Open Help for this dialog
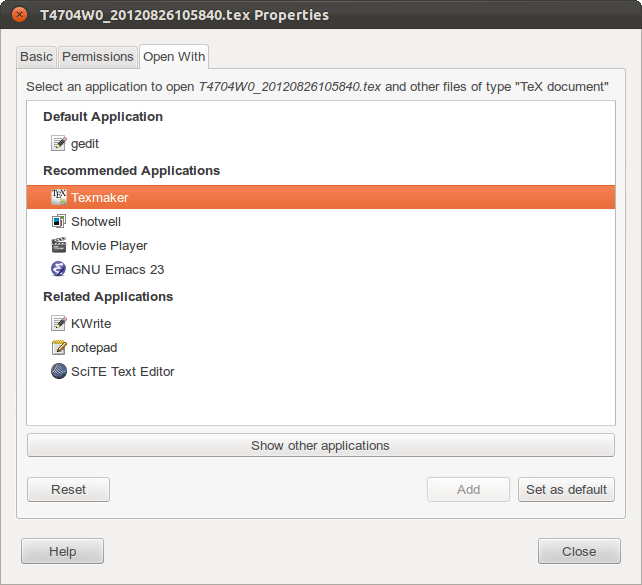642x585 pixels. click(x=62, y=551)
